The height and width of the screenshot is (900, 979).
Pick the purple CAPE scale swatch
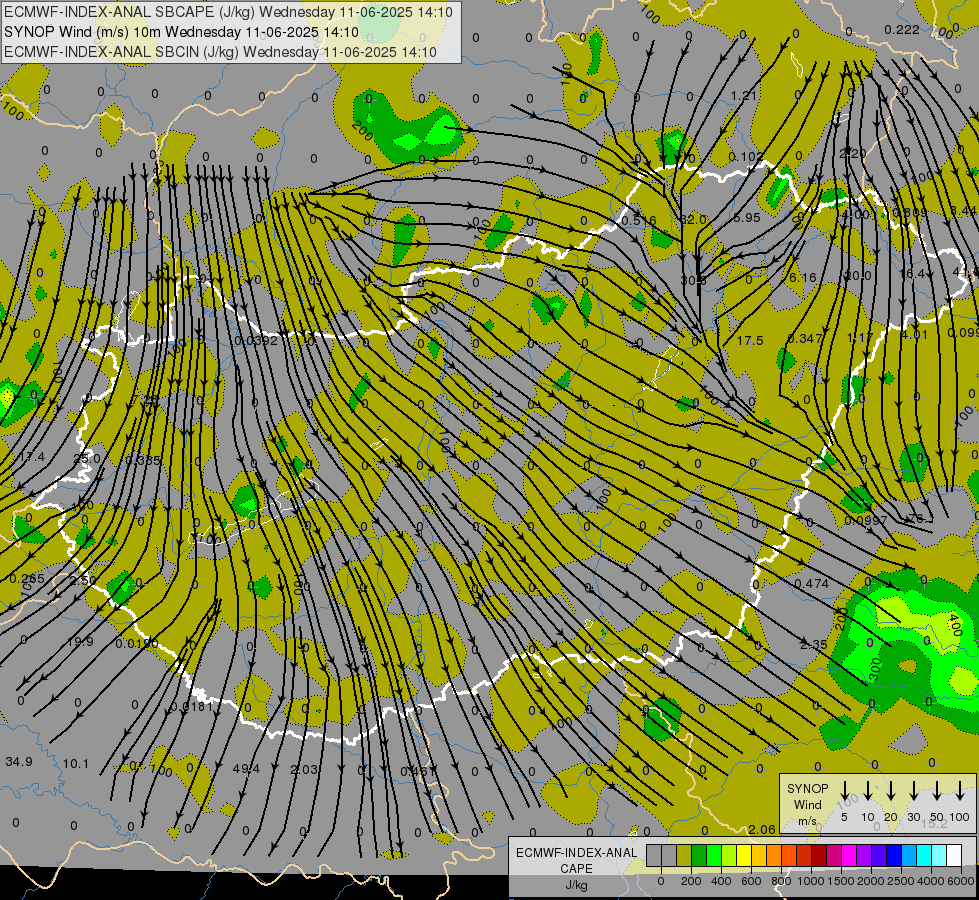pyautogui.click(x=863, y=856)
